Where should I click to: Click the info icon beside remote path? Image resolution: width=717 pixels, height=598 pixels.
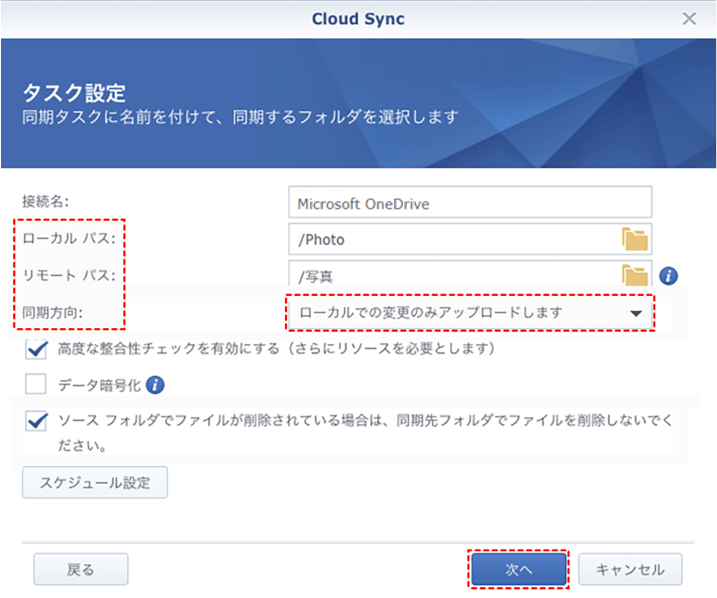tap(669, 275)
